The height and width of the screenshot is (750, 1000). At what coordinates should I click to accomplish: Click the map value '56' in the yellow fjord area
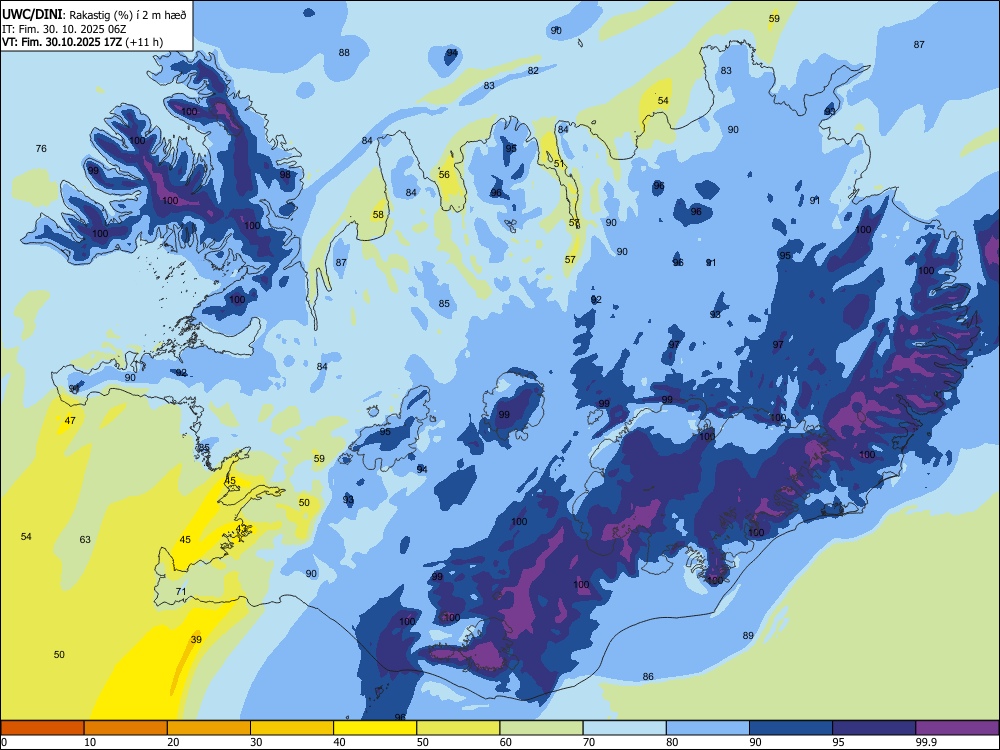445,175
